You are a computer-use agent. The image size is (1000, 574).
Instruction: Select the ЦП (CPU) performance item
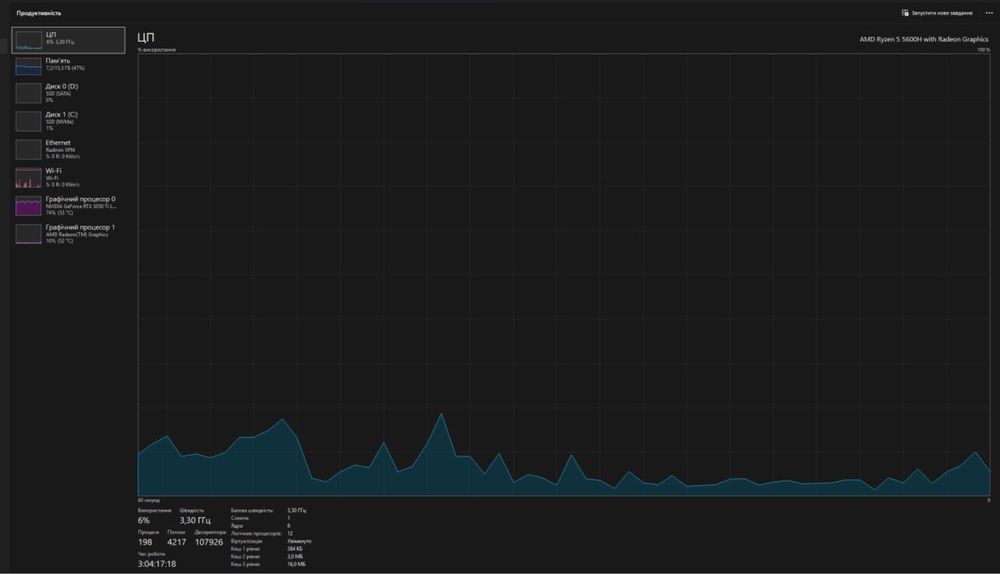point(68,40)
